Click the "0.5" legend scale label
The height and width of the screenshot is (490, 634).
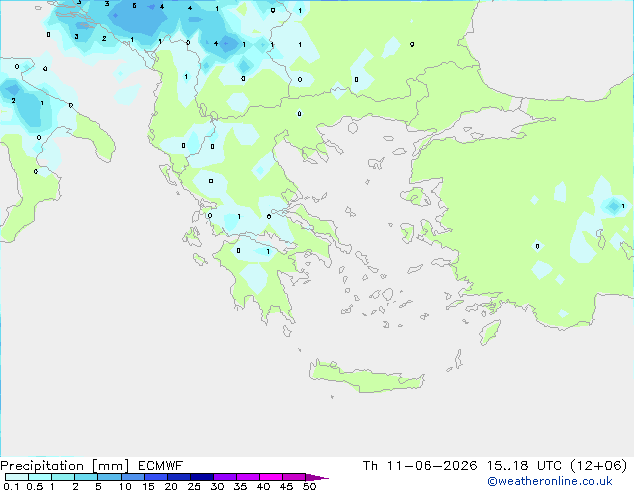click(35, 486)
